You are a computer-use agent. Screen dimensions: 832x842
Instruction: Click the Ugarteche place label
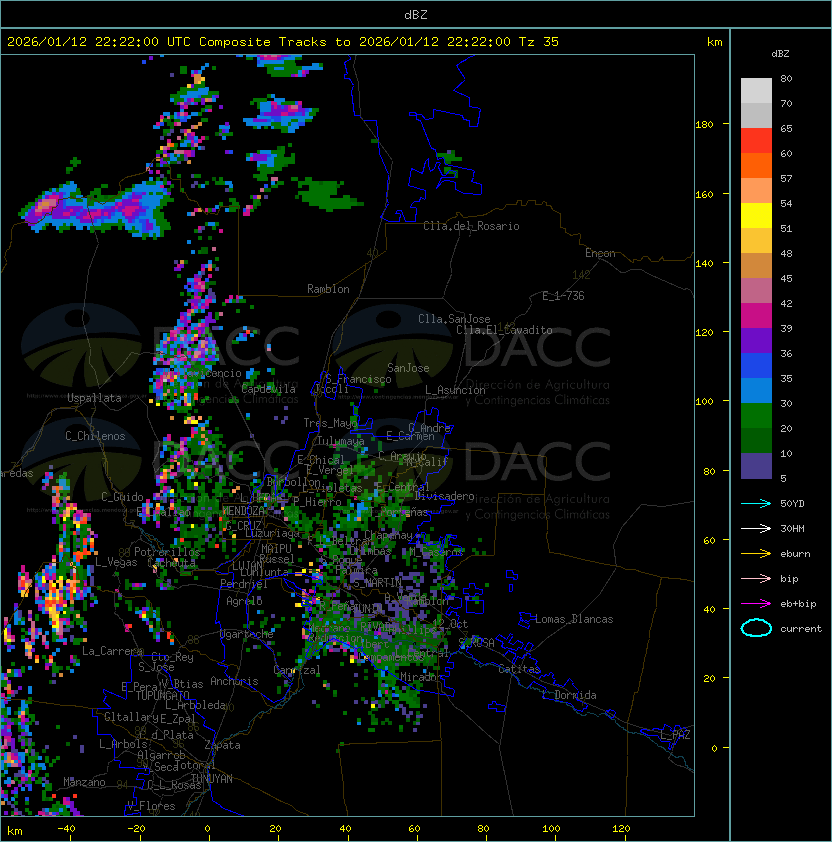[247, 634]
